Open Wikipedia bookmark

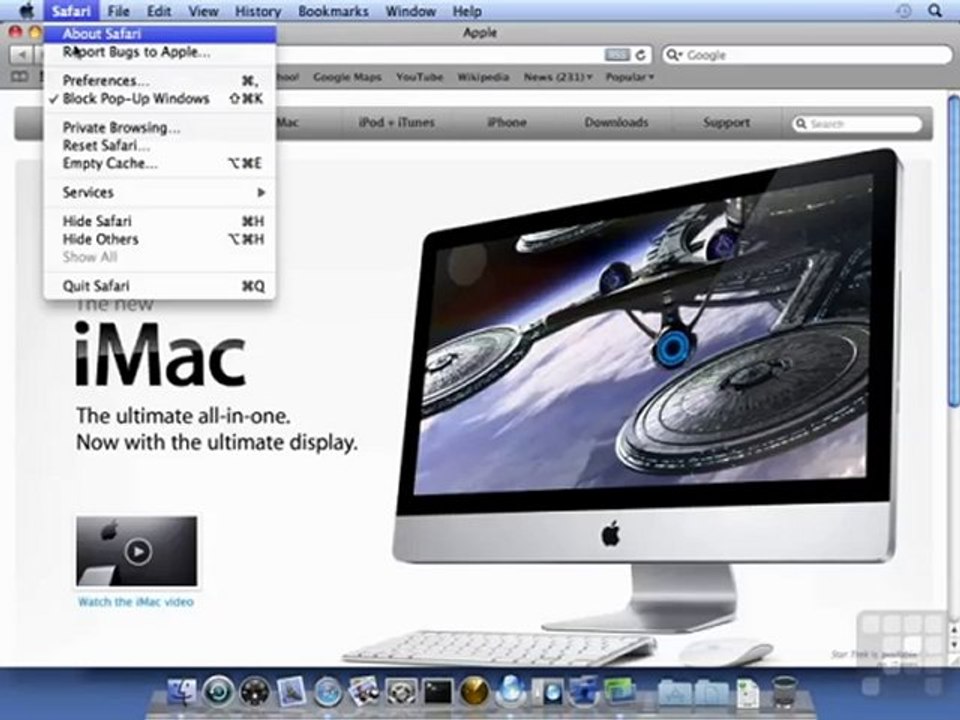pyautogui.click(x=483, y=77)
